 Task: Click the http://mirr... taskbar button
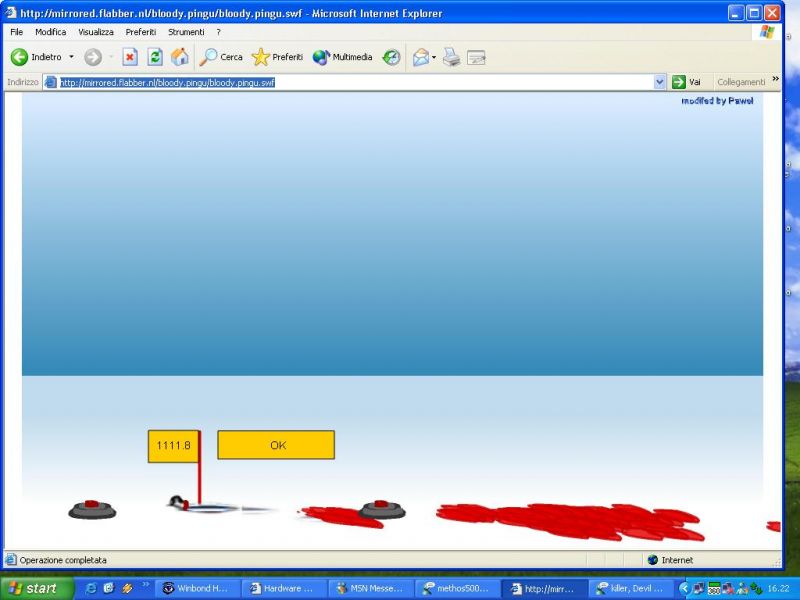click(x=544, y=588)
